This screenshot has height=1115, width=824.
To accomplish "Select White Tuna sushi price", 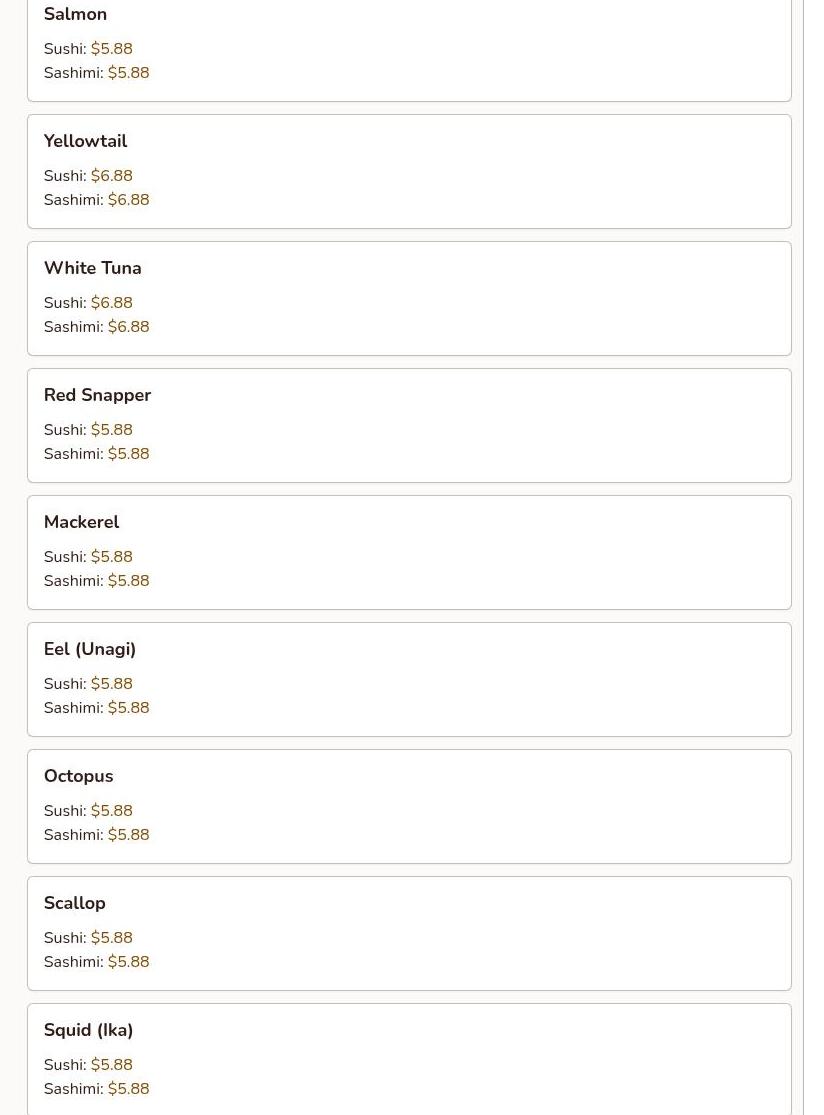I will [112, 303].
